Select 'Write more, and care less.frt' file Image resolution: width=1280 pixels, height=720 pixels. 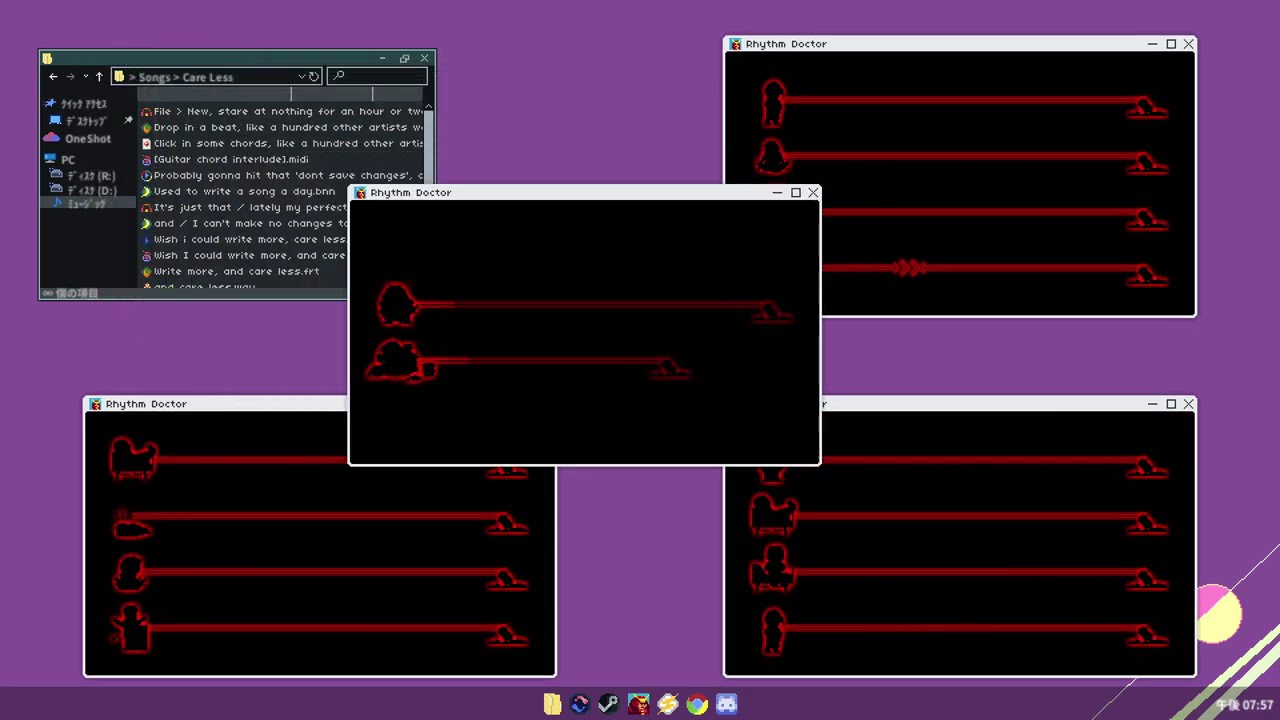click(x=230, y=271)
